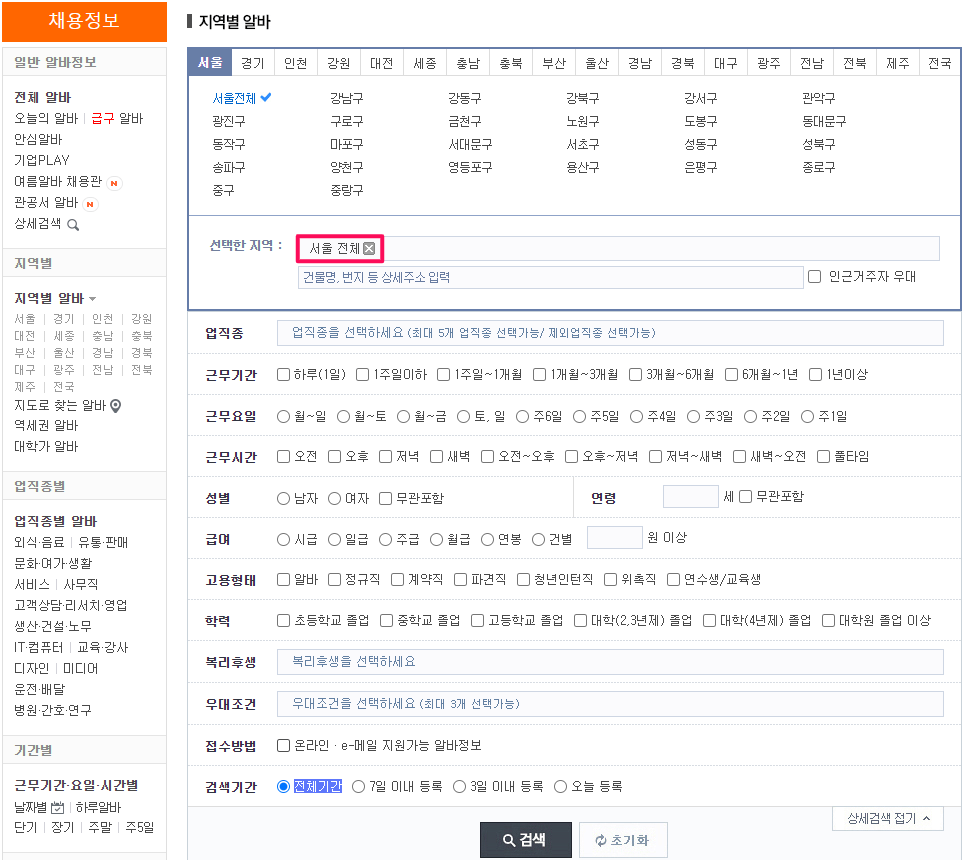
Task: Check the 알바 employment type checkbox
Action: (283, 579)
